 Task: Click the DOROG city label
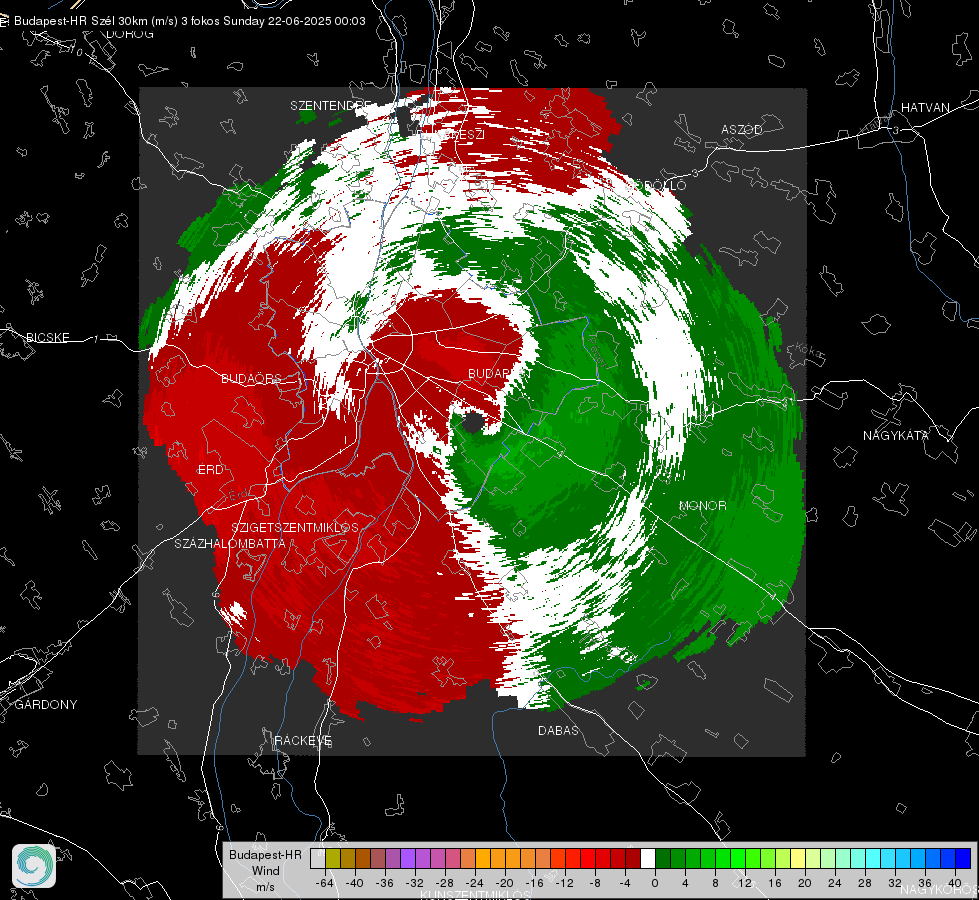[x=130, y=34]
